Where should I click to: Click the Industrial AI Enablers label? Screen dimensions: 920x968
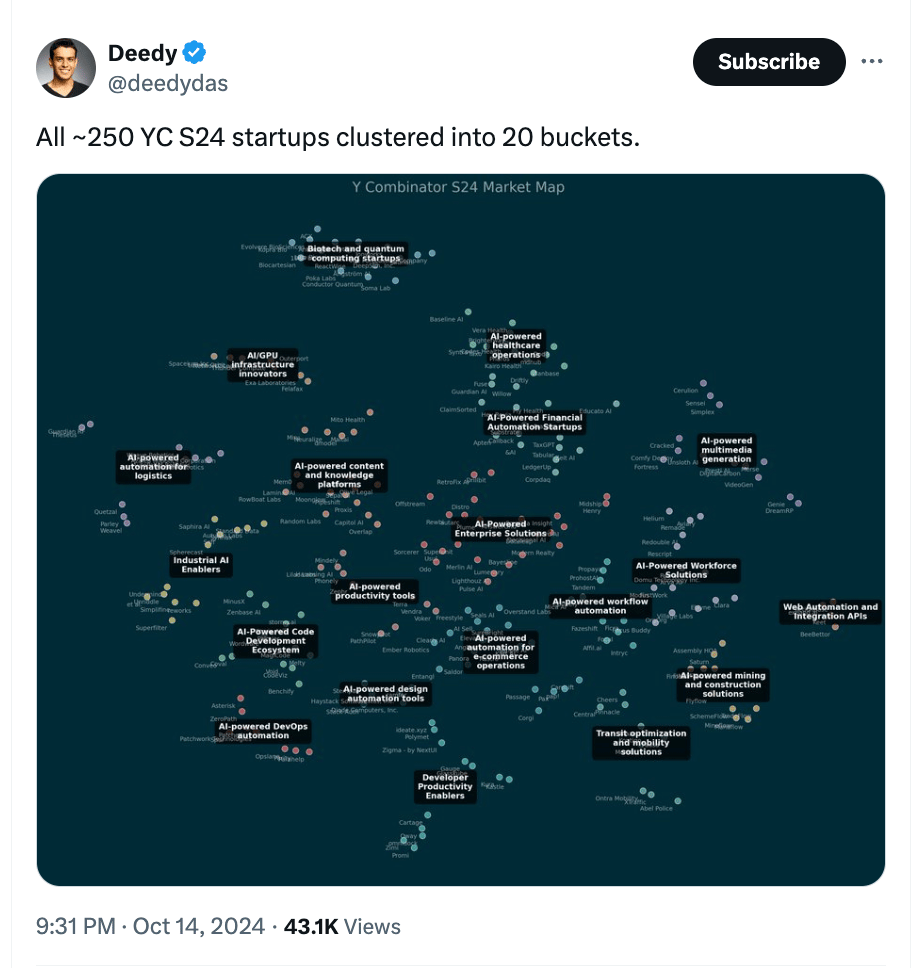[x=201, y=565]
